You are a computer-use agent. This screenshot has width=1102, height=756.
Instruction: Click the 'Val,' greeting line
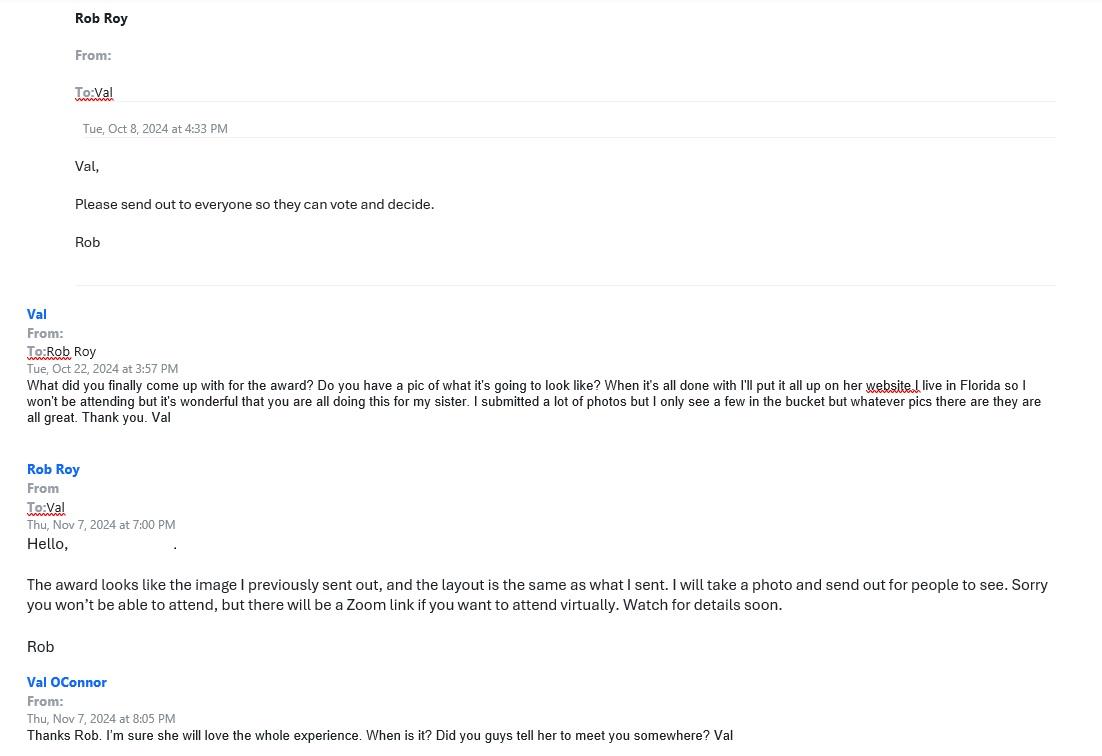pyautogui.click(x=86, y=167)
